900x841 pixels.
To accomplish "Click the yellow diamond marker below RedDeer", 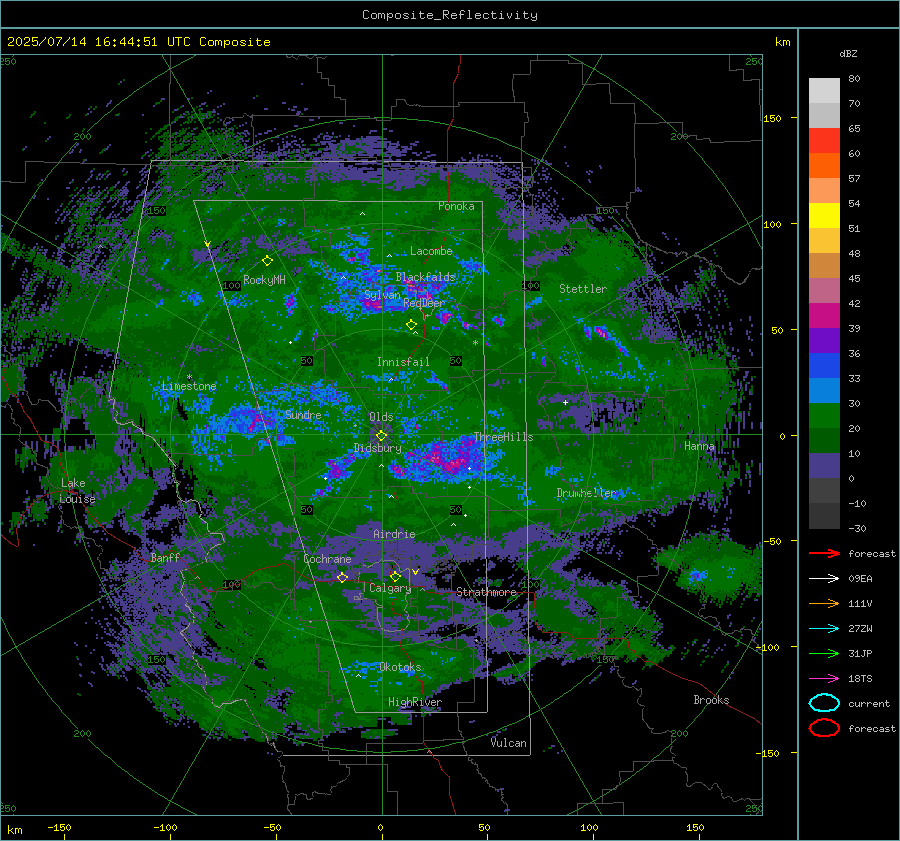I will click(411, 325).
